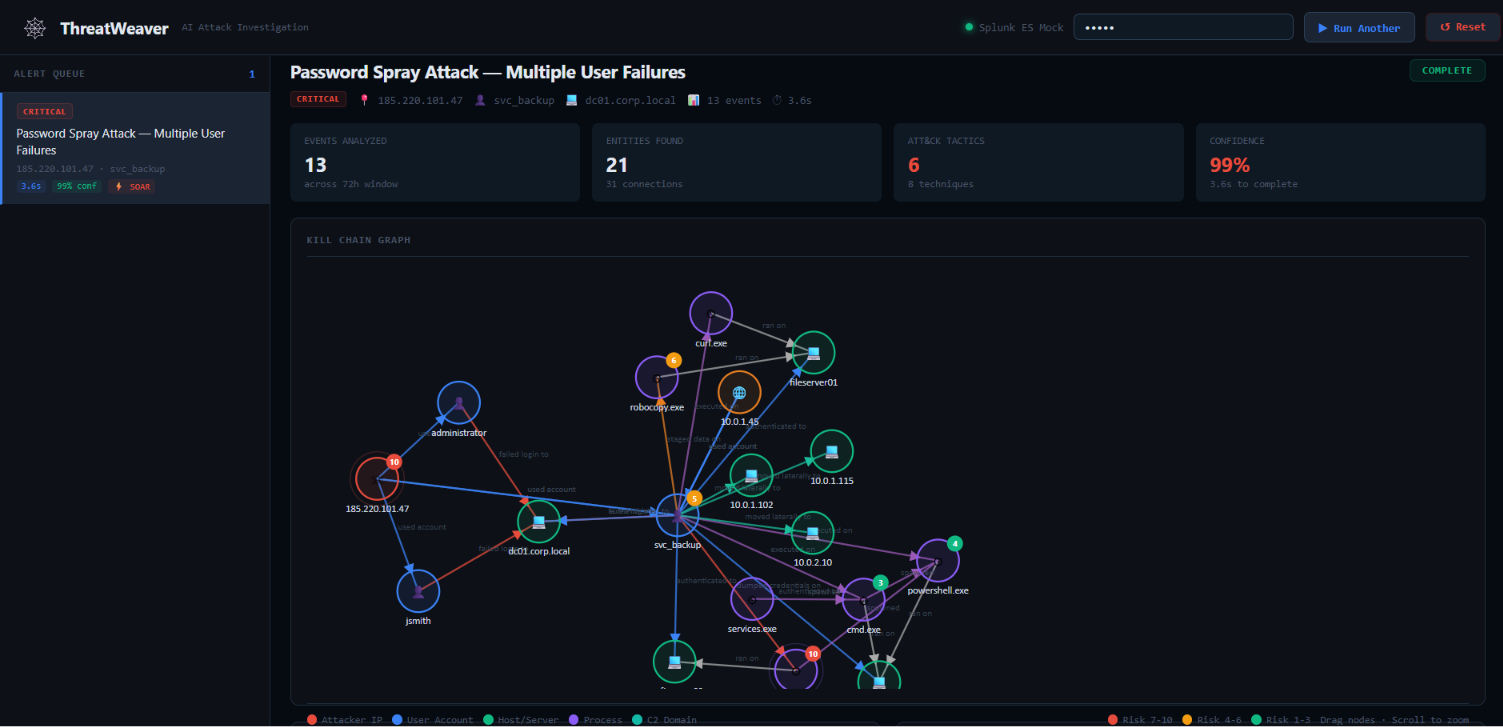Select the 10.0.2.10 host node
Image resolution: width=1503 pixels, height=727 pixels.
coord(812,532)
